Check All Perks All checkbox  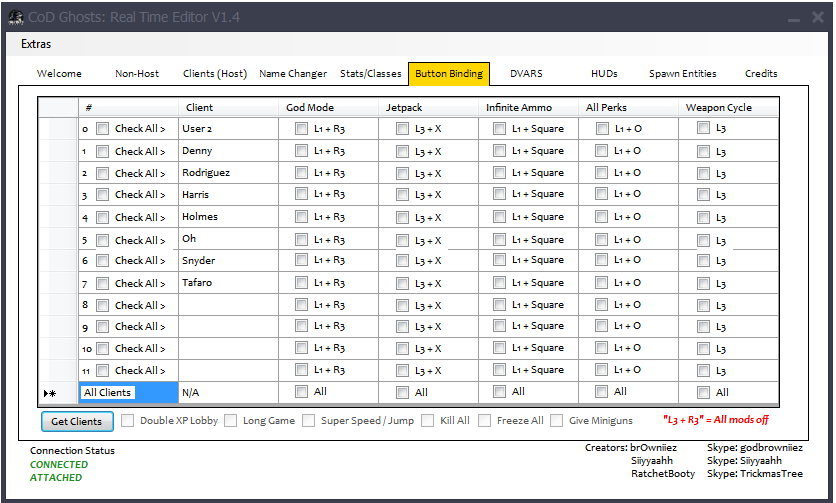click(601, 392)
